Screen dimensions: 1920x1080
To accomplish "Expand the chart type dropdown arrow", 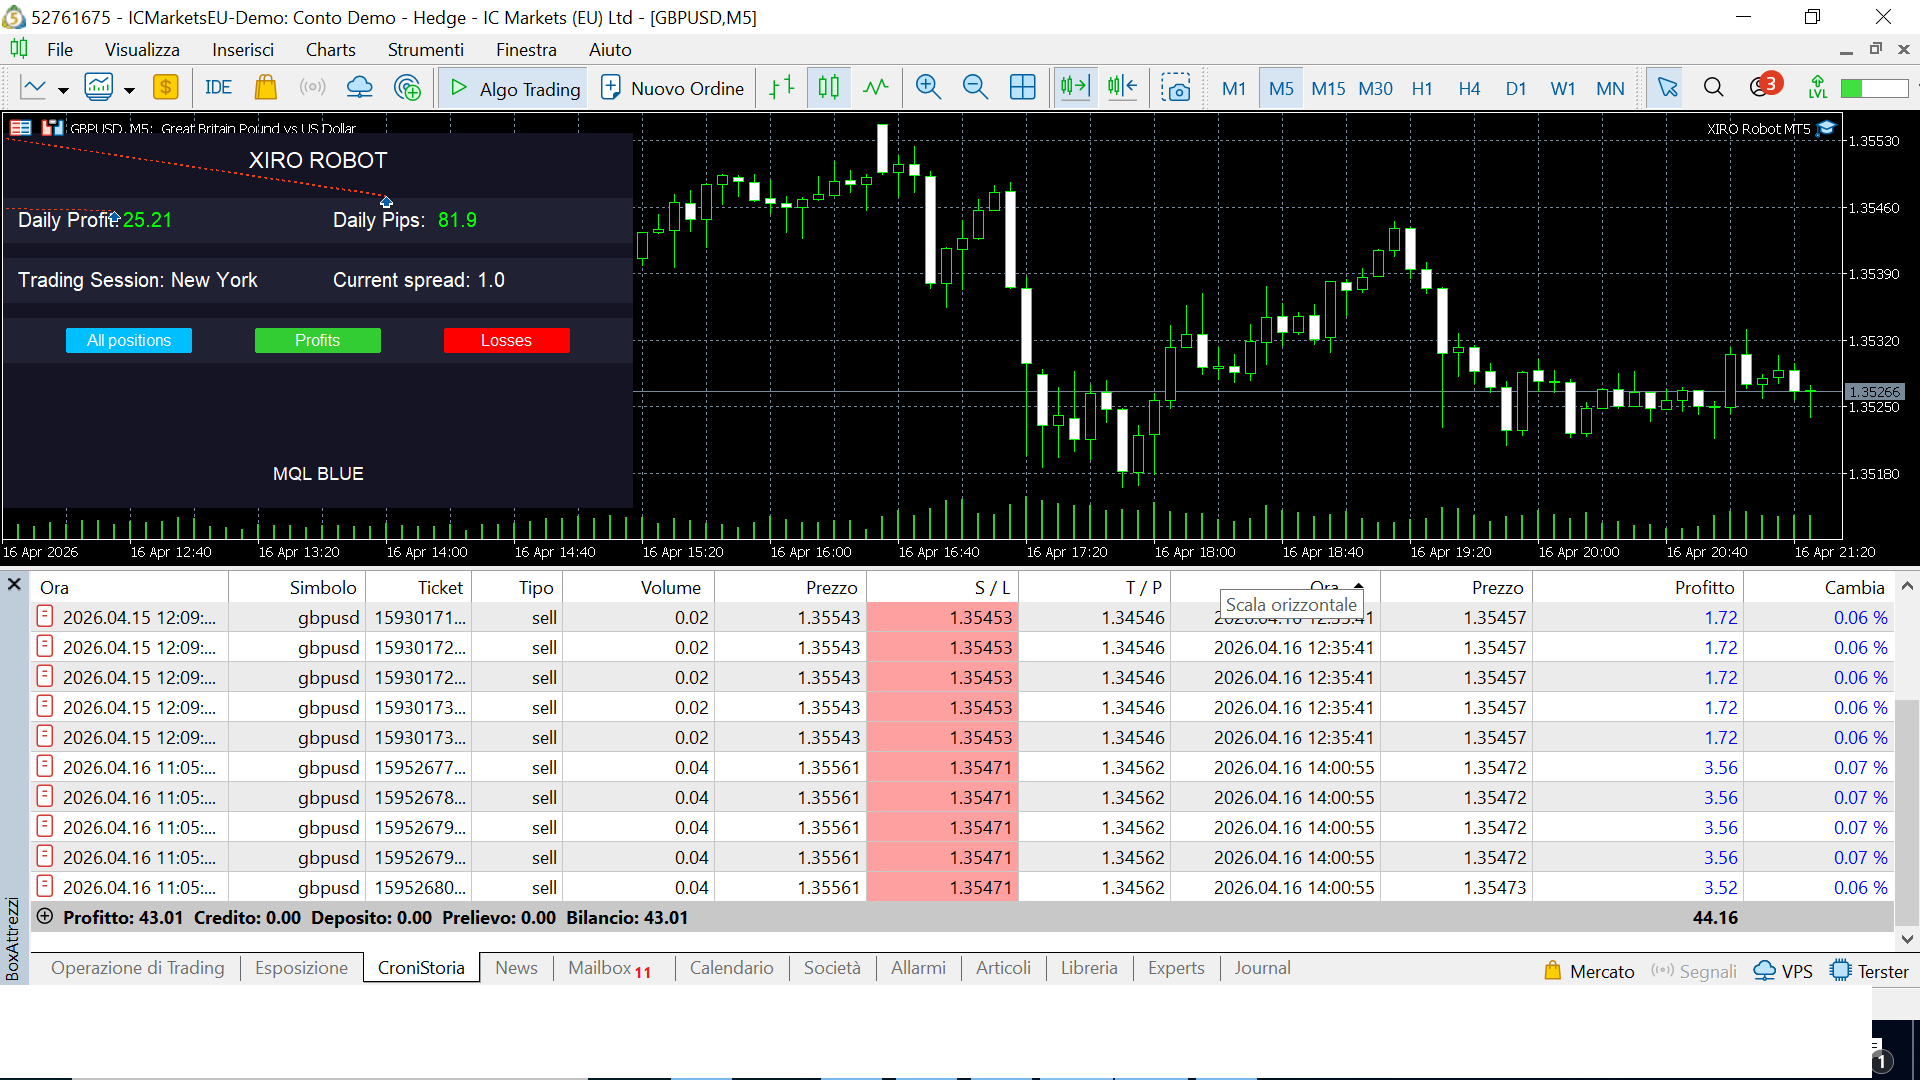I will click(63, 90).
